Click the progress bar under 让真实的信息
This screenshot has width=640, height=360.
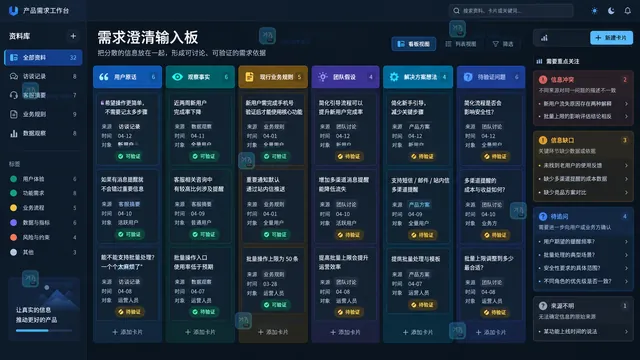tap(44, 331)
